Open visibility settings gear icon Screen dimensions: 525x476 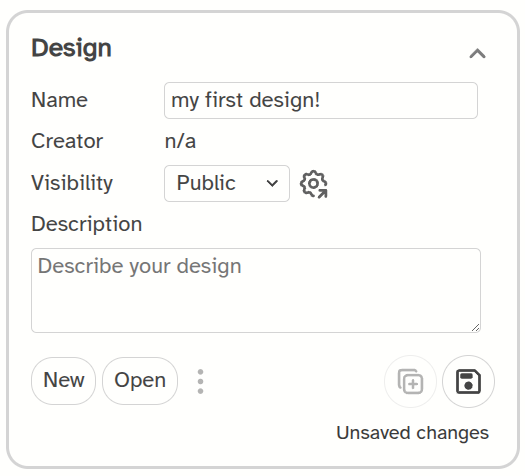(314, 184)
